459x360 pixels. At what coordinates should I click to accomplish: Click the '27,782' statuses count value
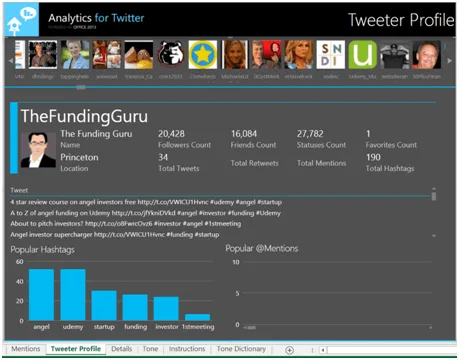click(310, 134)
